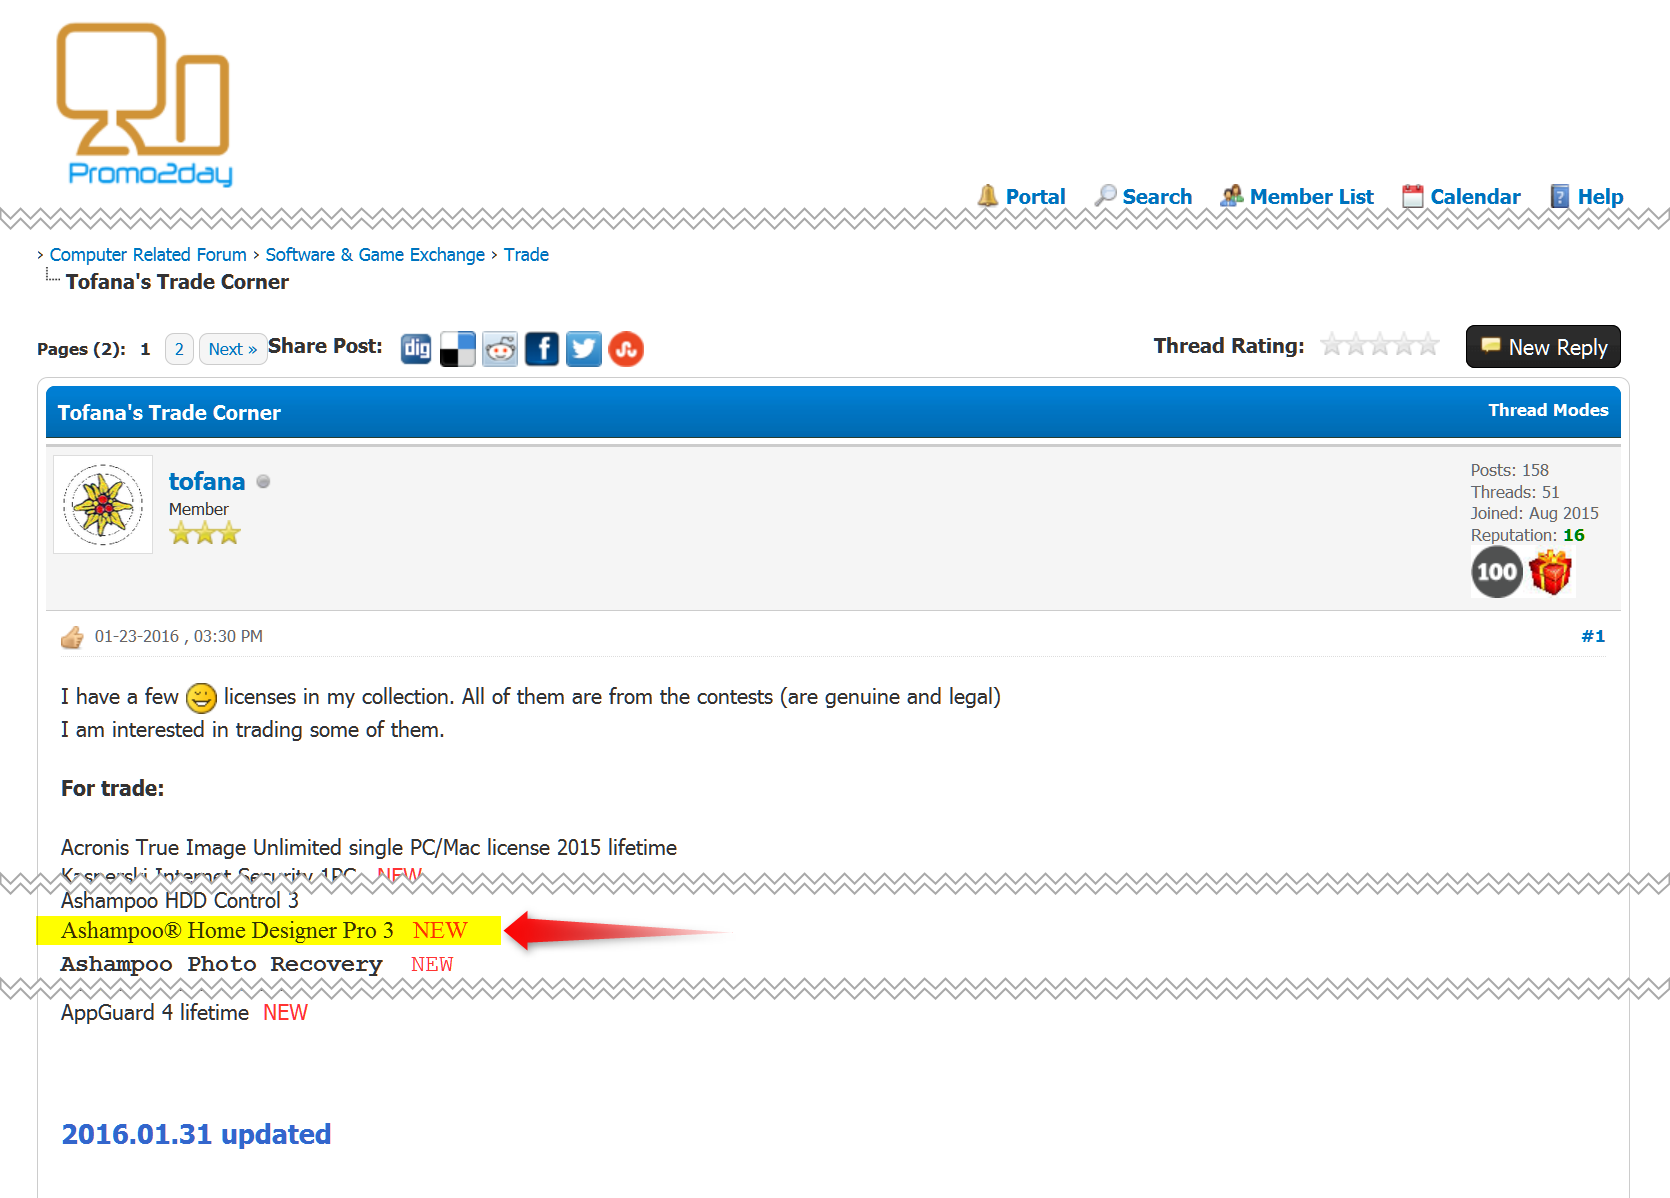This screenshot has height=1198, width=1670.
Task: Click the thumbs-up icon beside post date
Action: coord(72,637)
